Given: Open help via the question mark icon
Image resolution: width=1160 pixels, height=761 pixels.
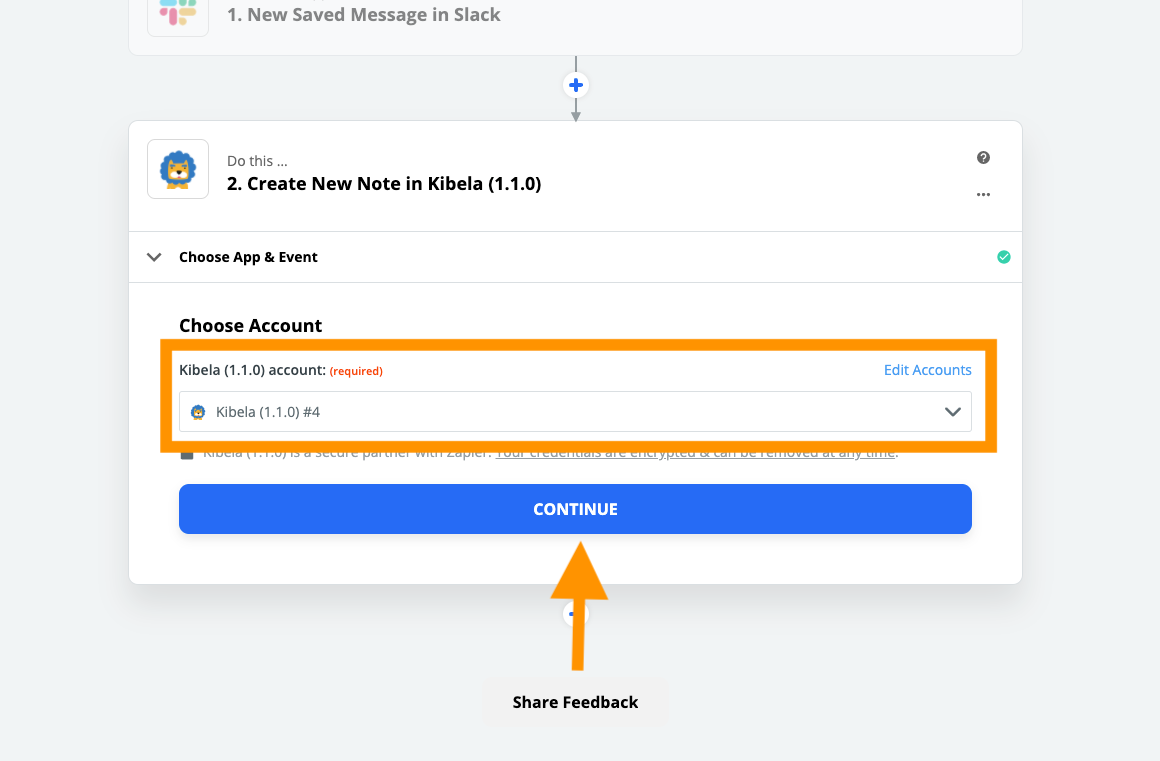Looking at the screenshot, I should click(x=983, y=158).
